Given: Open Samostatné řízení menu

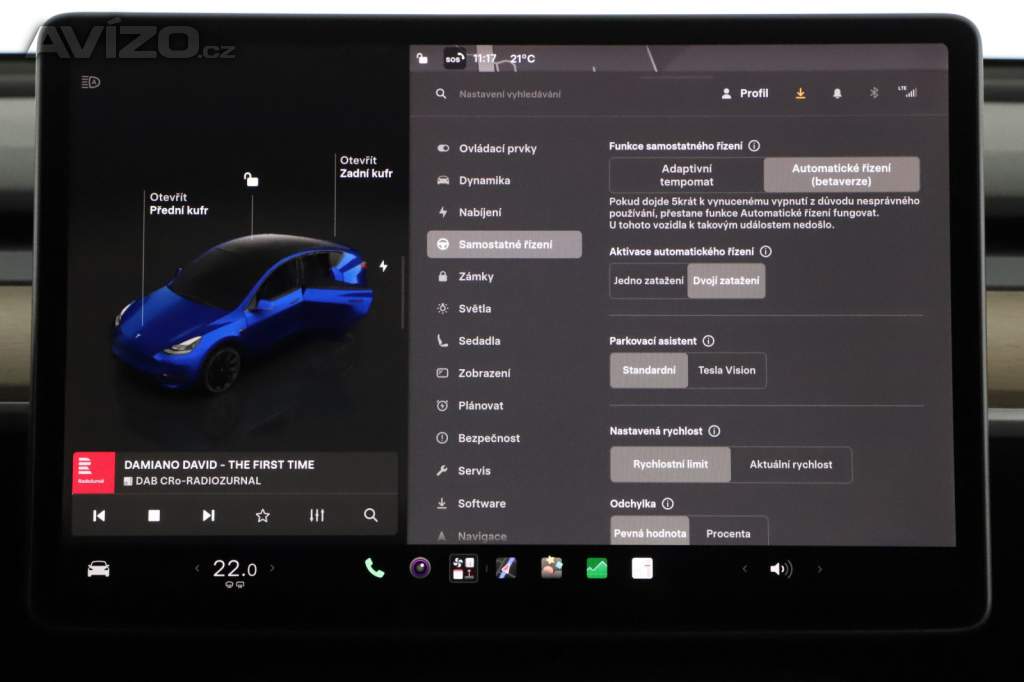Looking at the screenshot, I should coord(504,244).
